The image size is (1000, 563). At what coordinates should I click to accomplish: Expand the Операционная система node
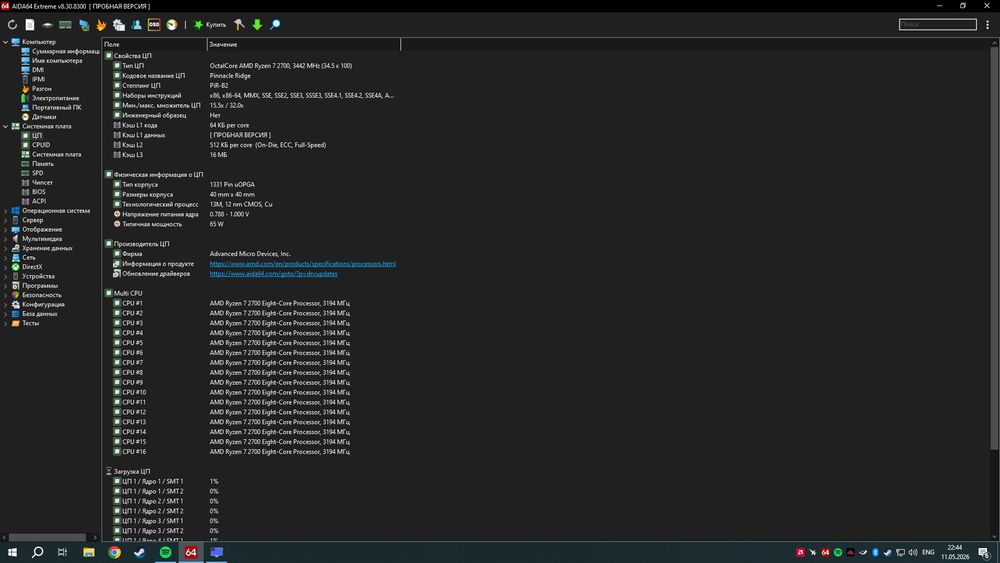(6, 211)
